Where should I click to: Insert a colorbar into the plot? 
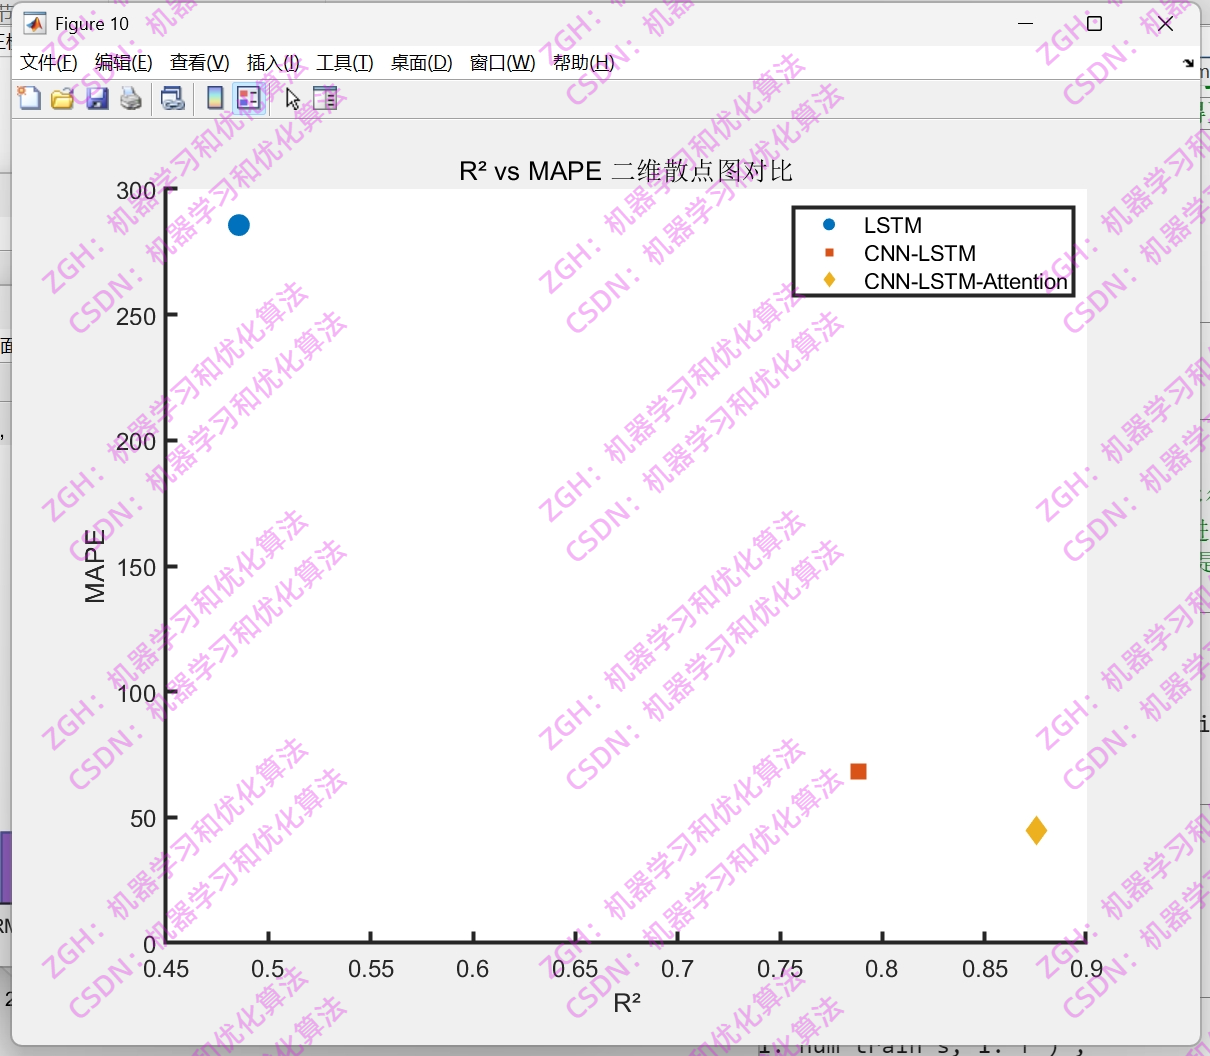pyautogui.click(x=216, y=97)
